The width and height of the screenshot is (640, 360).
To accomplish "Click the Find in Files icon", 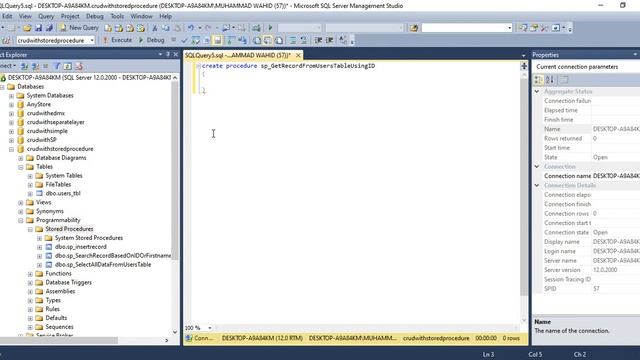I will tap(414, 28).
